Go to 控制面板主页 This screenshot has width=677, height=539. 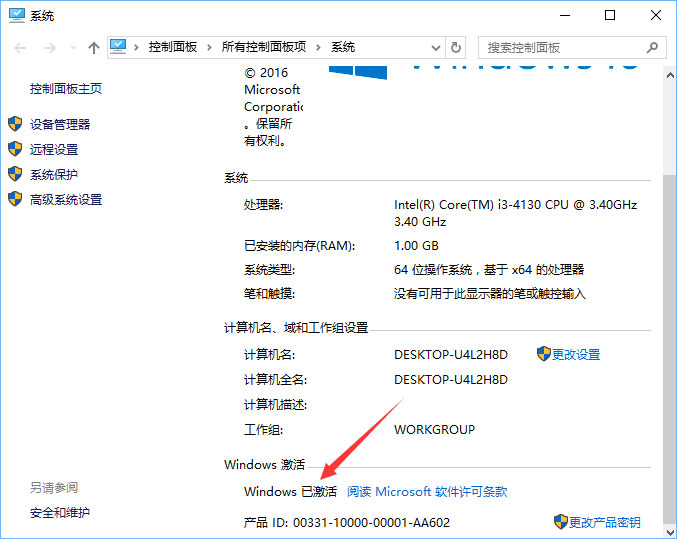[66, 88]
